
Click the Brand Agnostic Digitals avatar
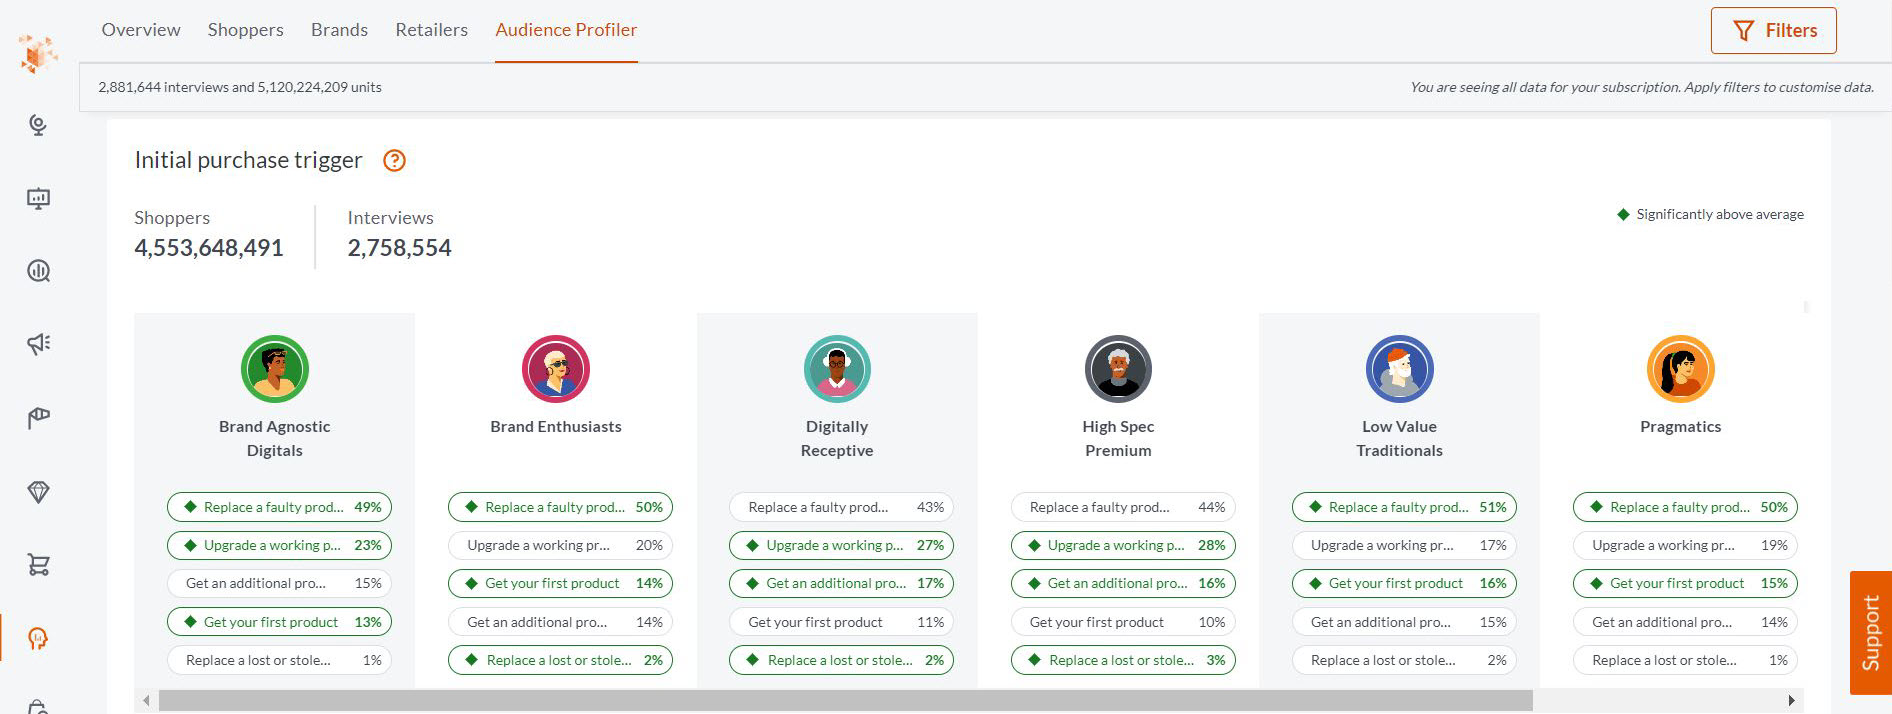[x=275, y=369]
